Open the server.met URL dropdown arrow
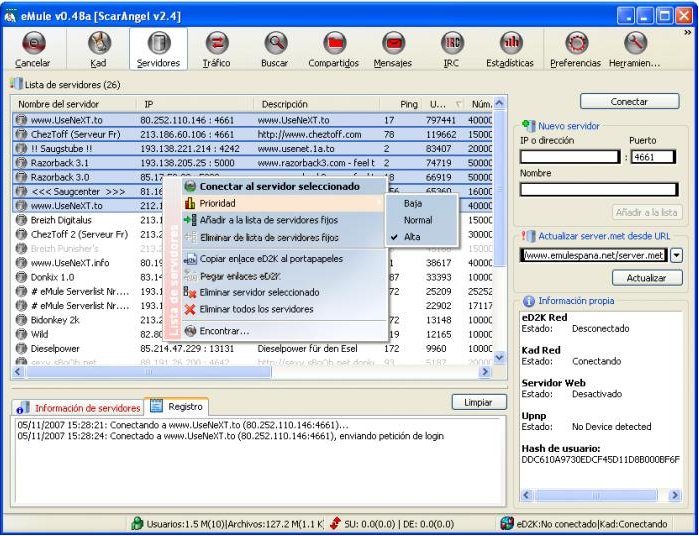Image resolution: width=699 pixels, height=536 pixels. [x=677, y=256]
